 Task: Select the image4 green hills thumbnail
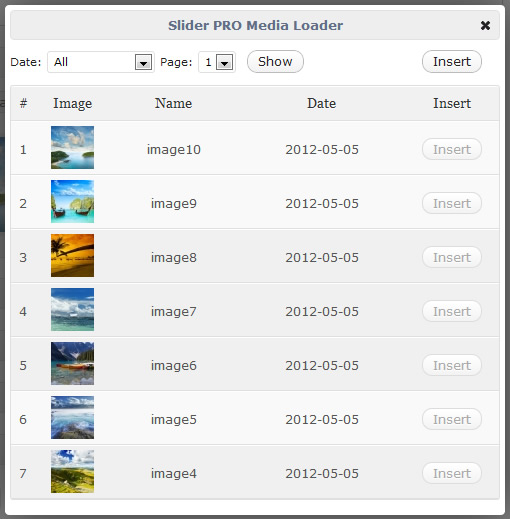click(x=72, y=471)
